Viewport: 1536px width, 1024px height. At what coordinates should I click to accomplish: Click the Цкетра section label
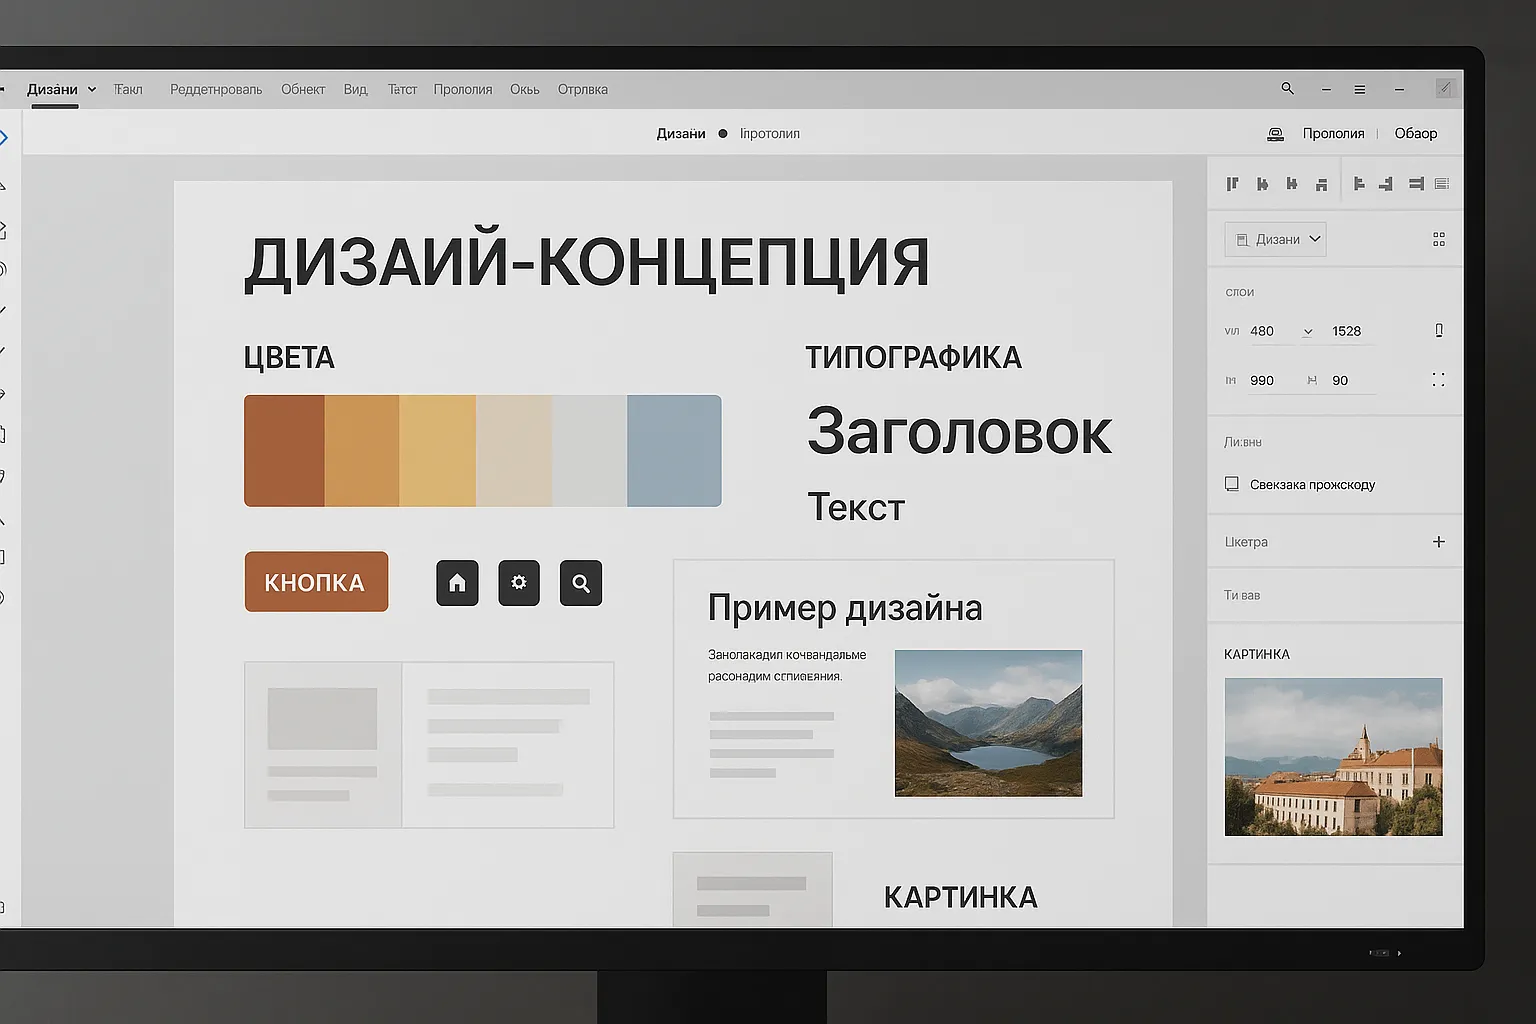1246,542
